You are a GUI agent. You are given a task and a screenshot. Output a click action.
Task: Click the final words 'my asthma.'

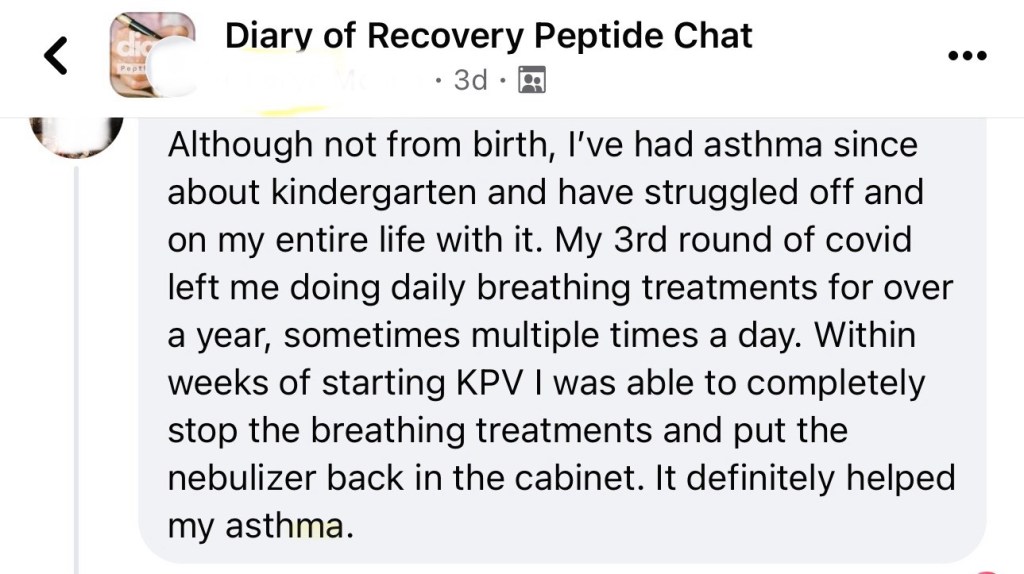pos(261,526)
